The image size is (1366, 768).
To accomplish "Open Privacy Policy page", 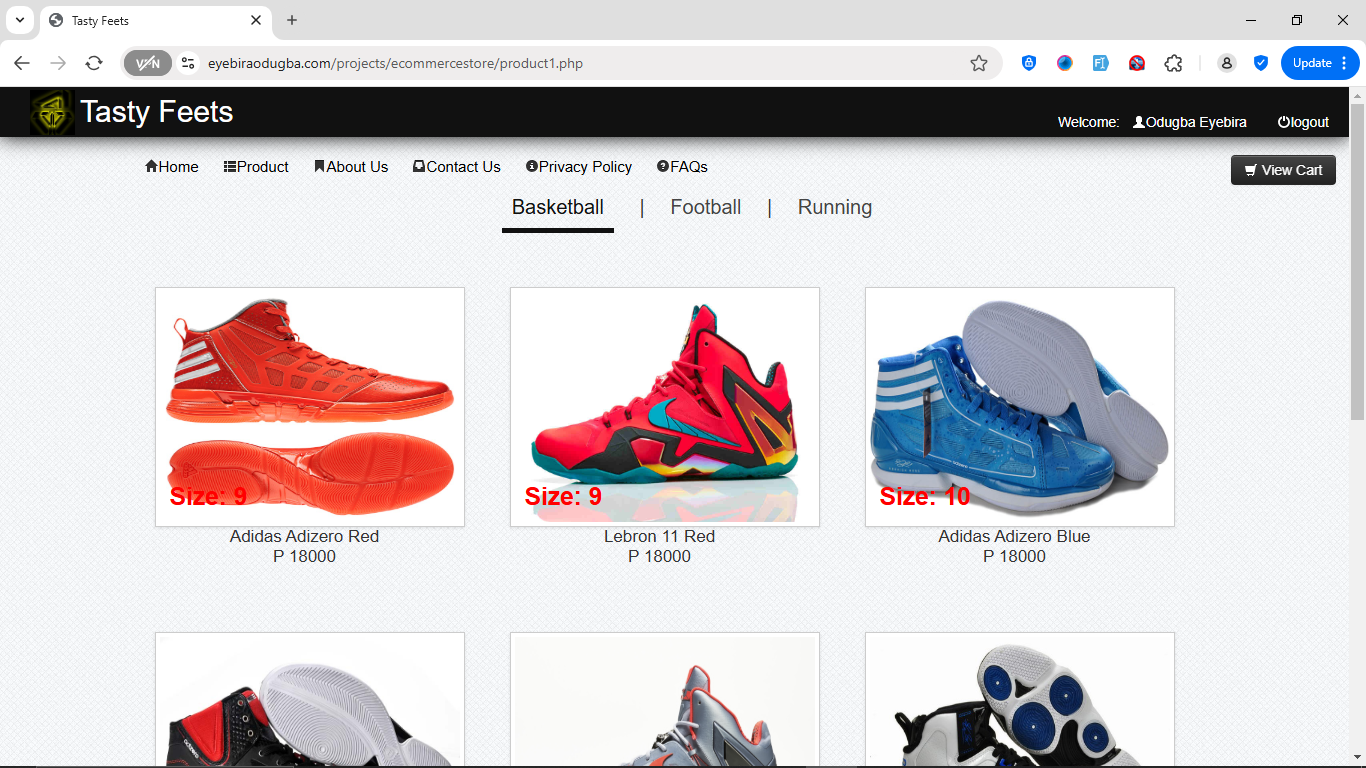I will (x=579, y=167).
